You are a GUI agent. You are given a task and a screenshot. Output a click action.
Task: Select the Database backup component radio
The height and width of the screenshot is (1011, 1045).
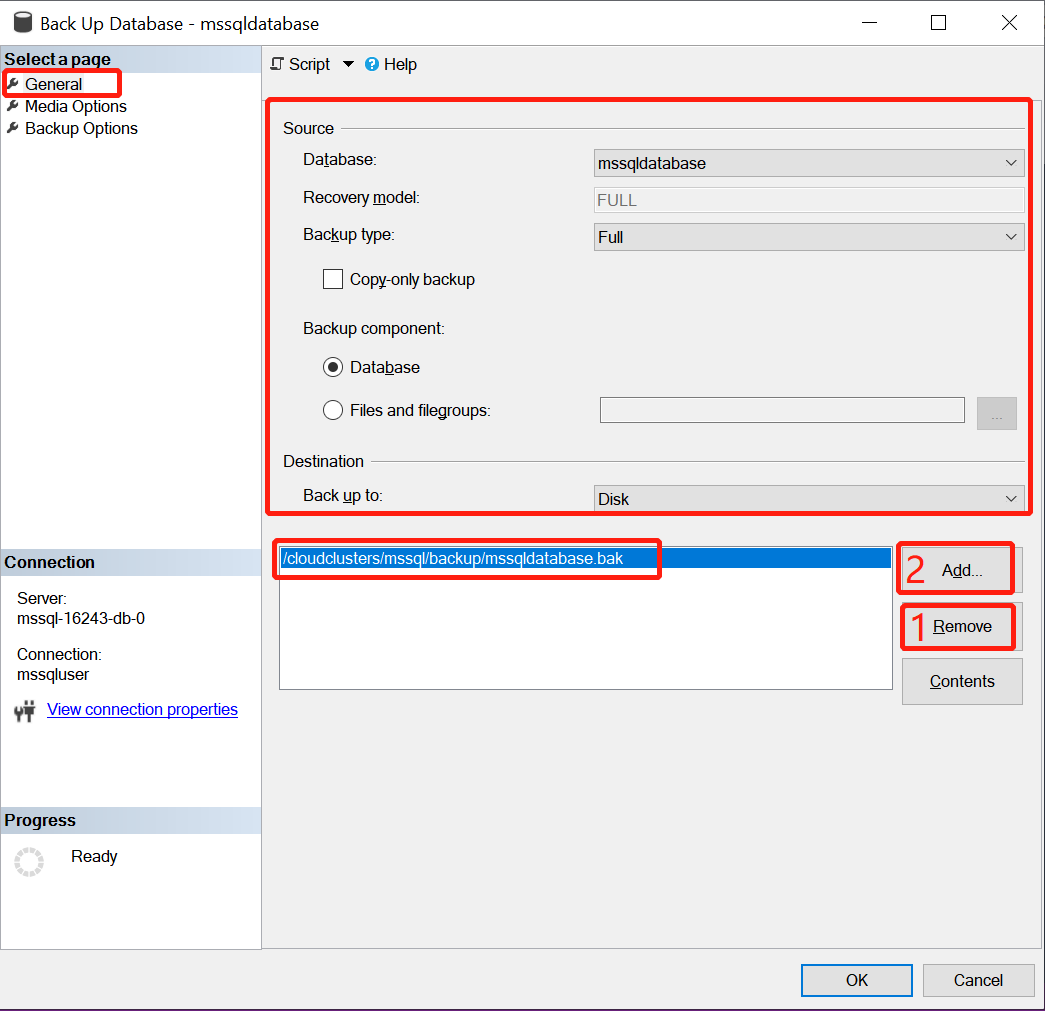[333, 368]
